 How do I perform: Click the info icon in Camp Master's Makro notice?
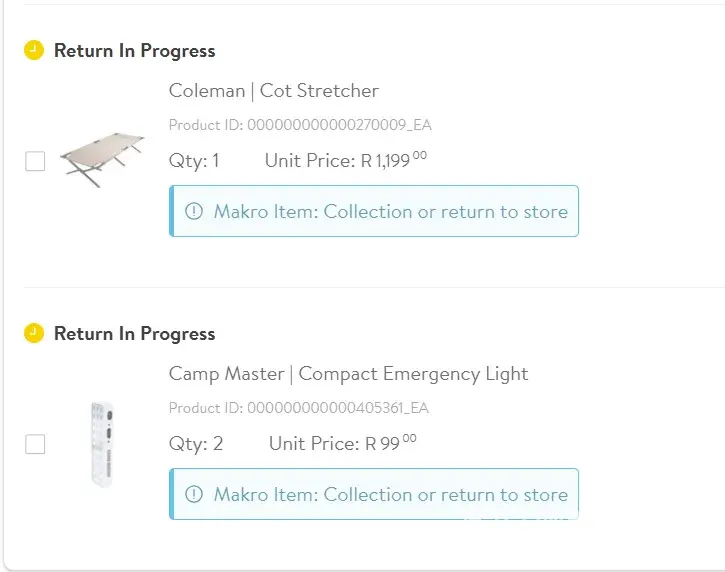pyautogui.click(x=194, y=494)
